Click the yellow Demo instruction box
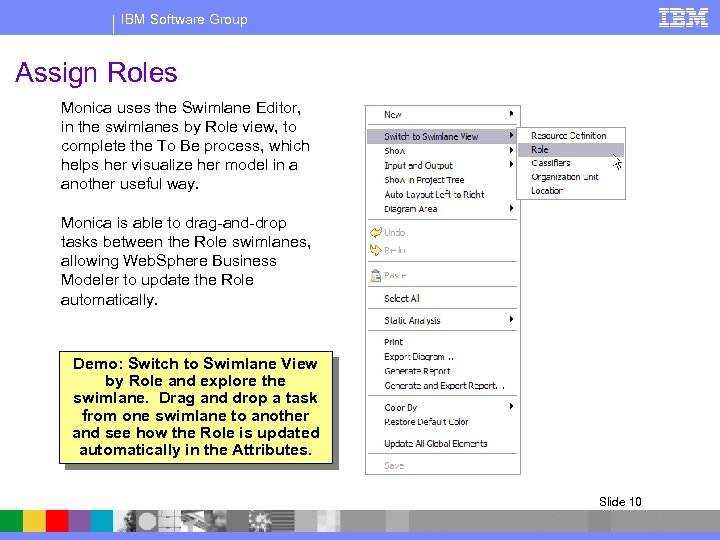 point(196,407)
